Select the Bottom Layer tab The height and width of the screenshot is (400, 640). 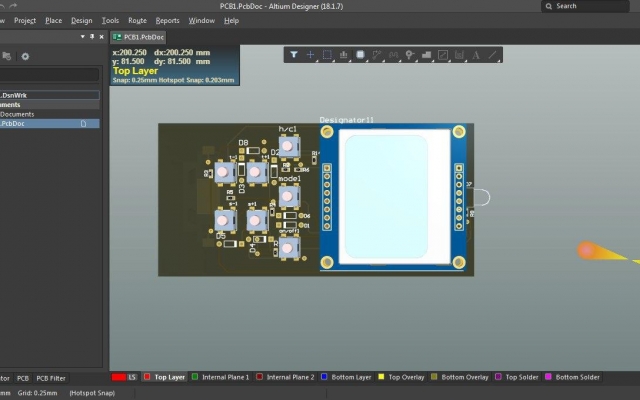click(347, 377)
